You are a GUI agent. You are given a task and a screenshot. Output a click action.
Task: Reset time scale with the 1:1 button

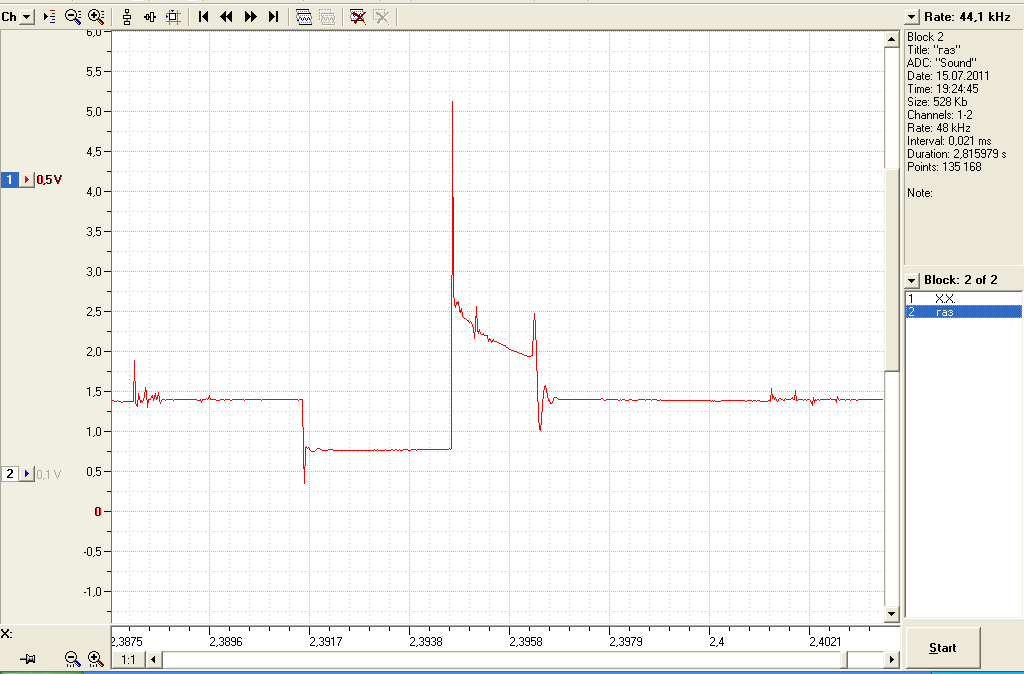pyautogui.click(x=128, y=660)
